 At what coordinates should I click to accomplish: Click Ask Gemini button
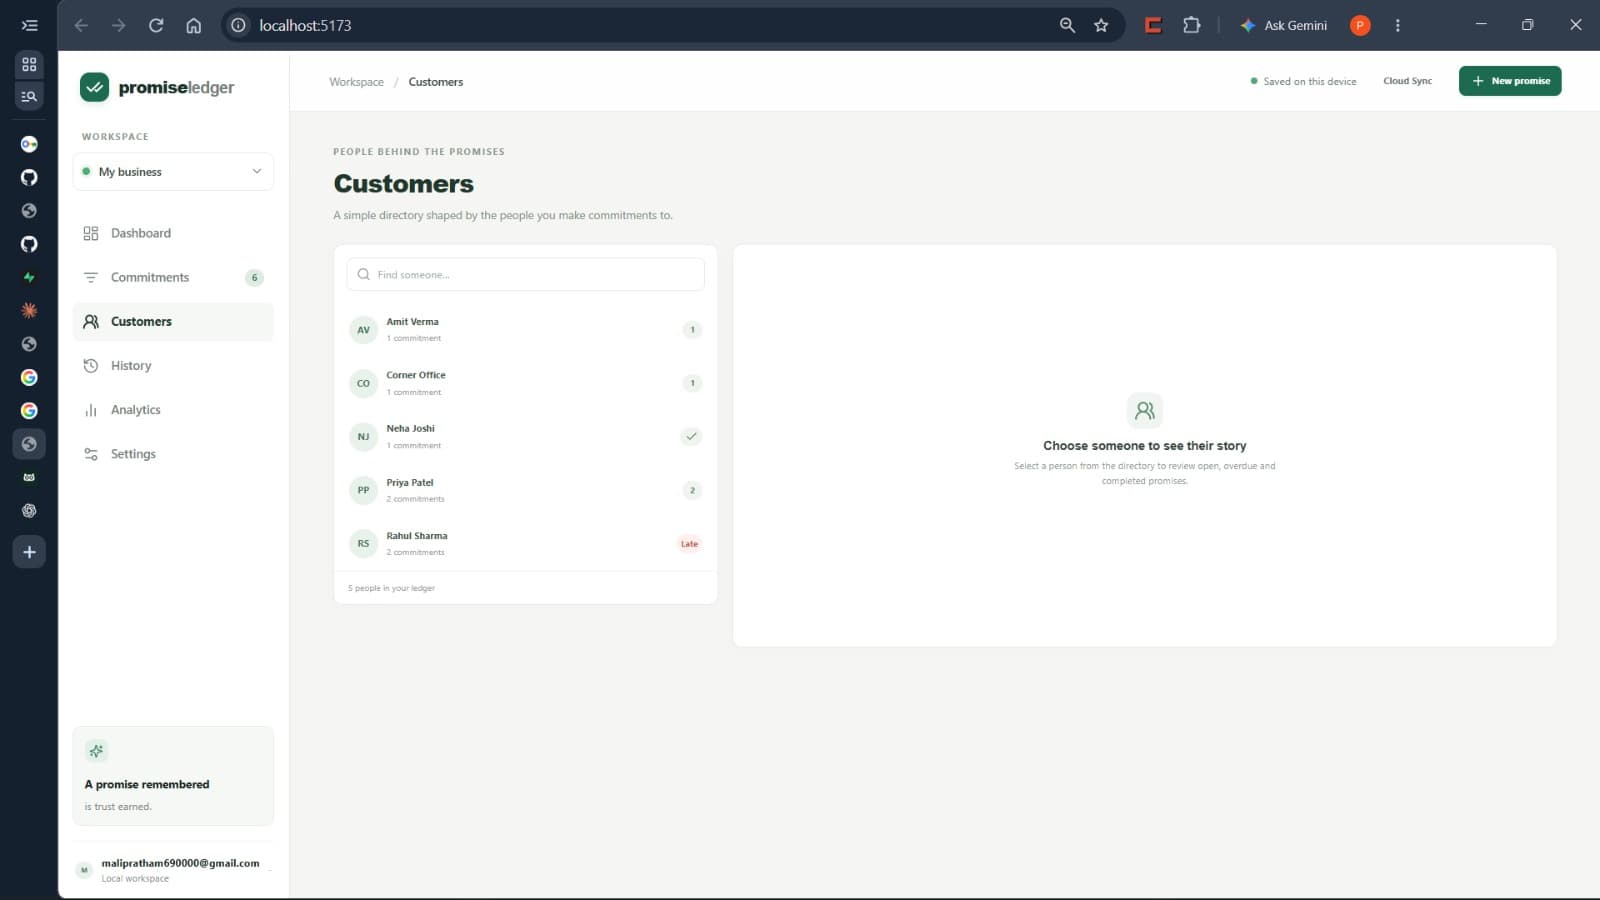[x=1284, y=25]
